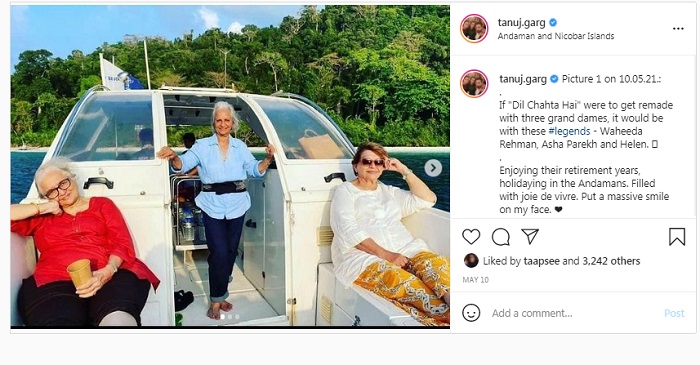
Task: Open comments via the speech bubble icon
Action: (x=500, y=237)
